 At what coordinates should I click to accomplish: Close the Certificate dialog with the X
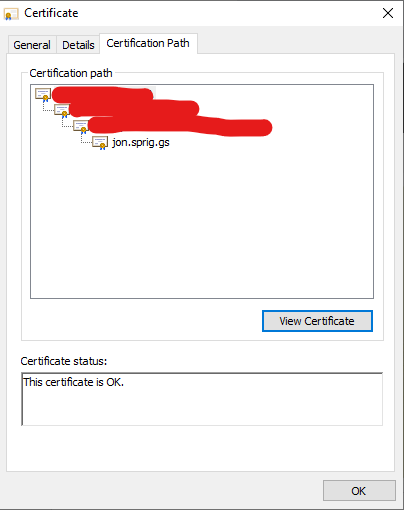388,13
